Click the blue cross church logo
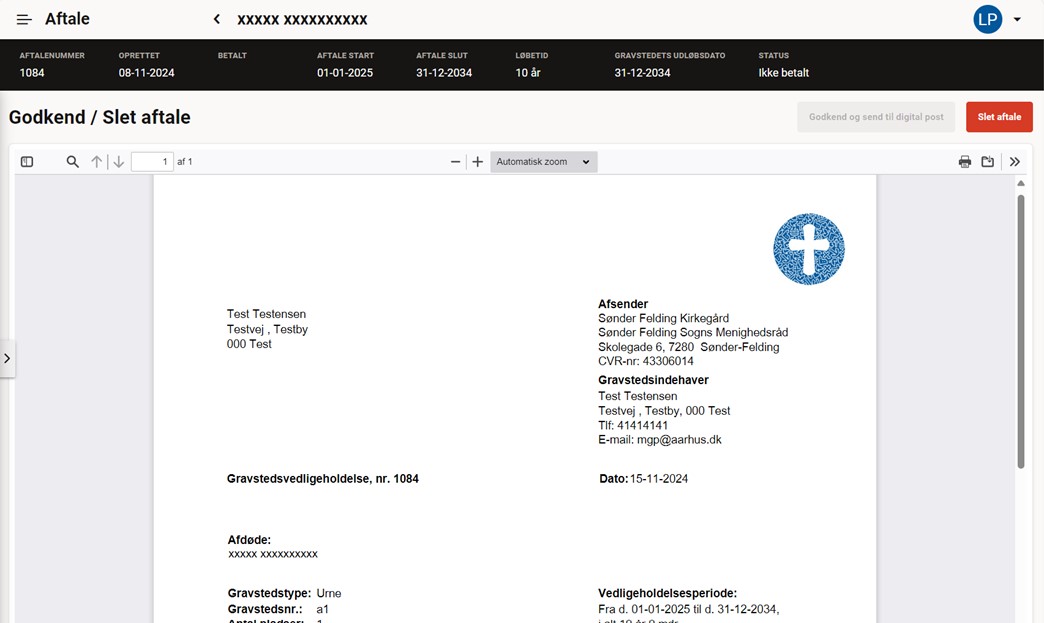Viewport: 1044px width, 623px height. point(809,249)
